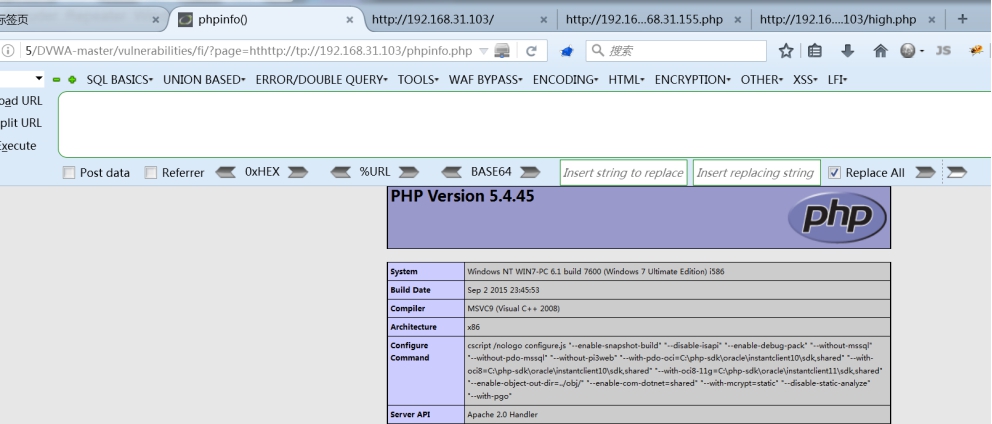Image resolution: width=992 pixels, height=424 pixels.
Task: Expand the ERROR/DOUBLE QUERY menu
Action: pyautogui.click(x=321, y=80)
